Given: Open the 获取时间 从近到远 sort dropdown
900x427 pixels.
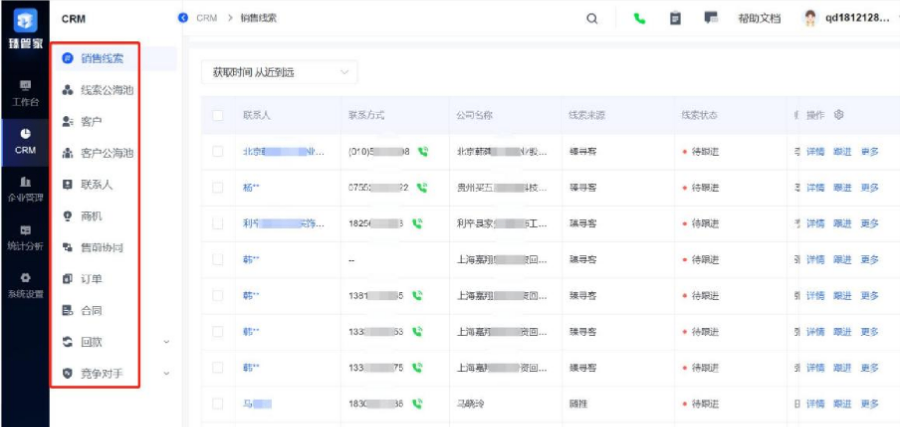Looking at the screenshot, I should point(279,73).
